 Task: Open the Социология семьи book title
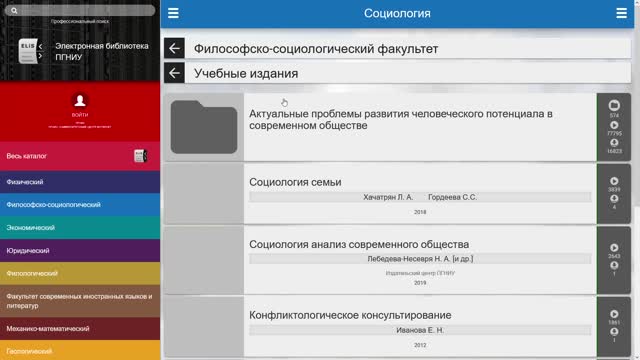[x=295, y=182]
